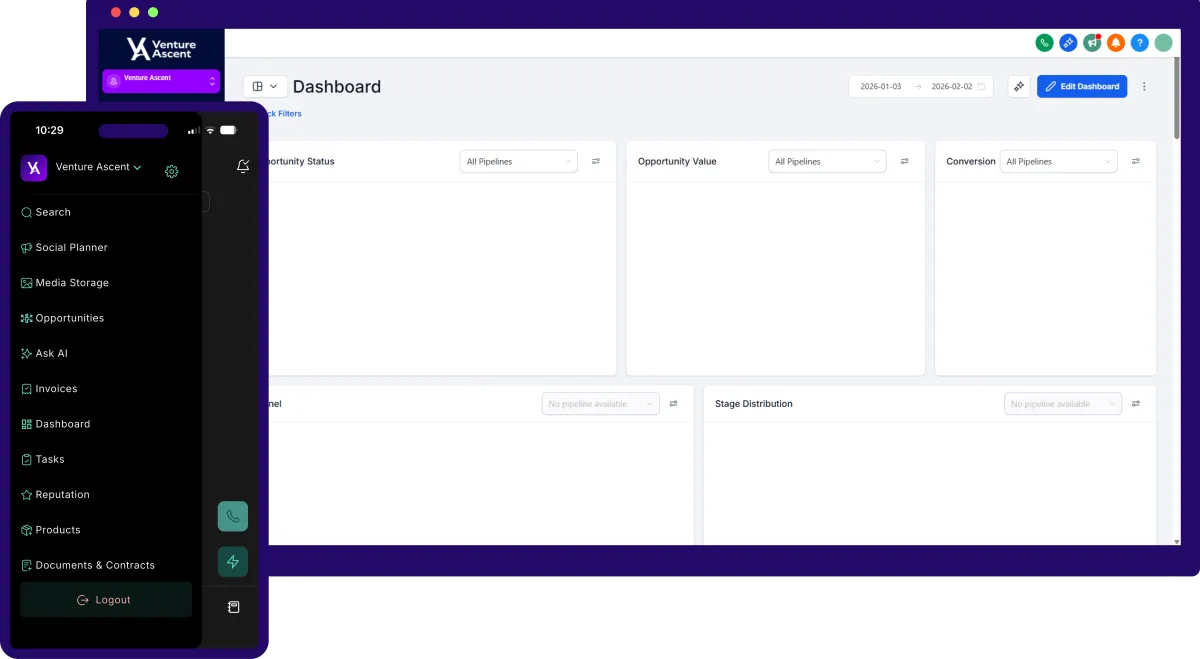This screenshot has height=659, width=1200.
Task: Click the settings icon on Stage Distribution widget
Action: click(1136, 404)
